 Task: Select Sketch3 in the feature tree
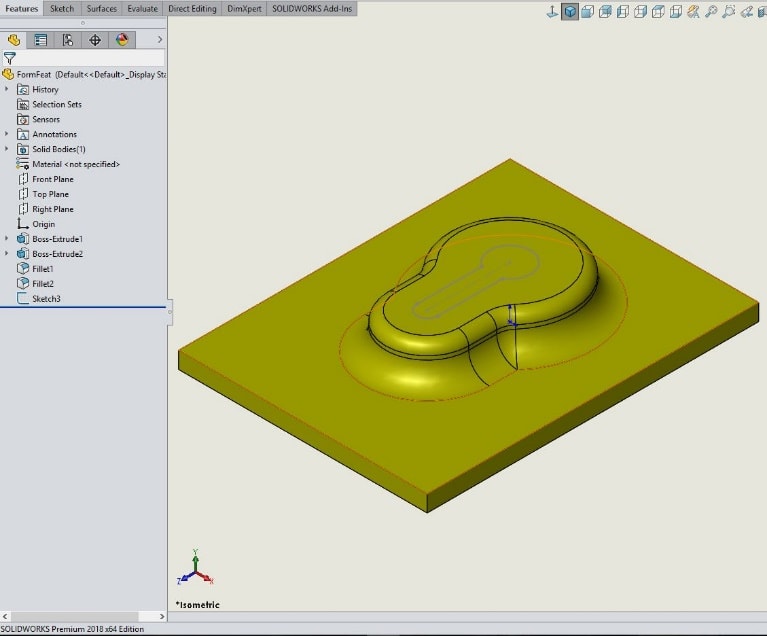tap(46, 299)
